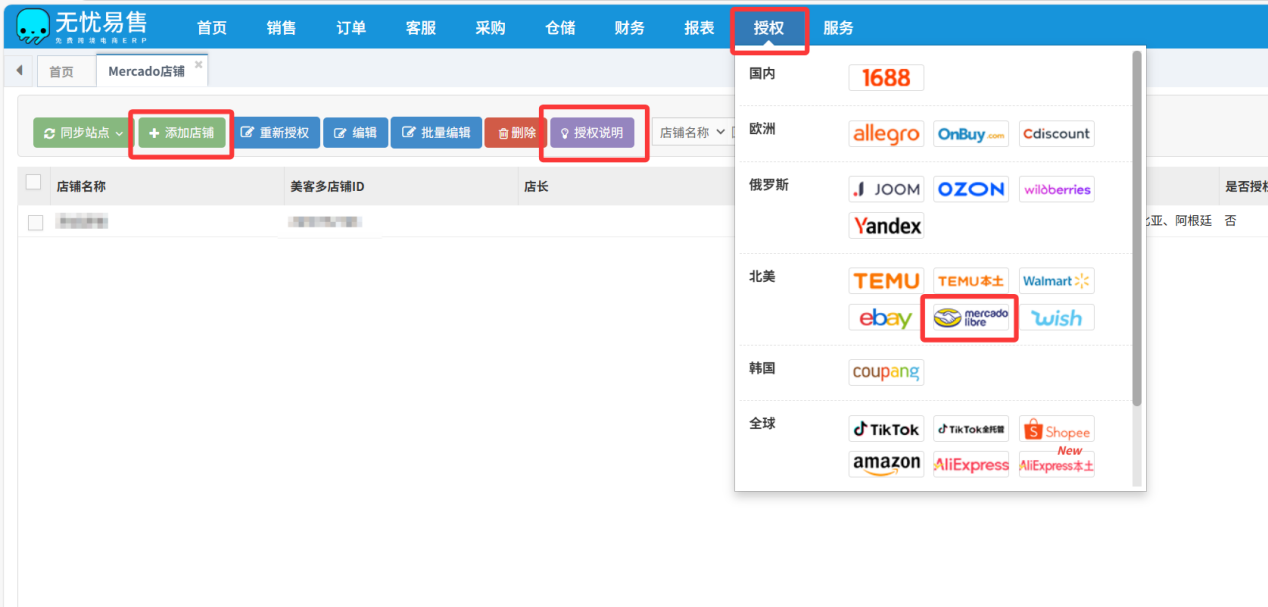This screenshot has height=607, width=1268.
Task: Select the 1688 platform logo
Action: pyautogui.click(x=886, y=78)
